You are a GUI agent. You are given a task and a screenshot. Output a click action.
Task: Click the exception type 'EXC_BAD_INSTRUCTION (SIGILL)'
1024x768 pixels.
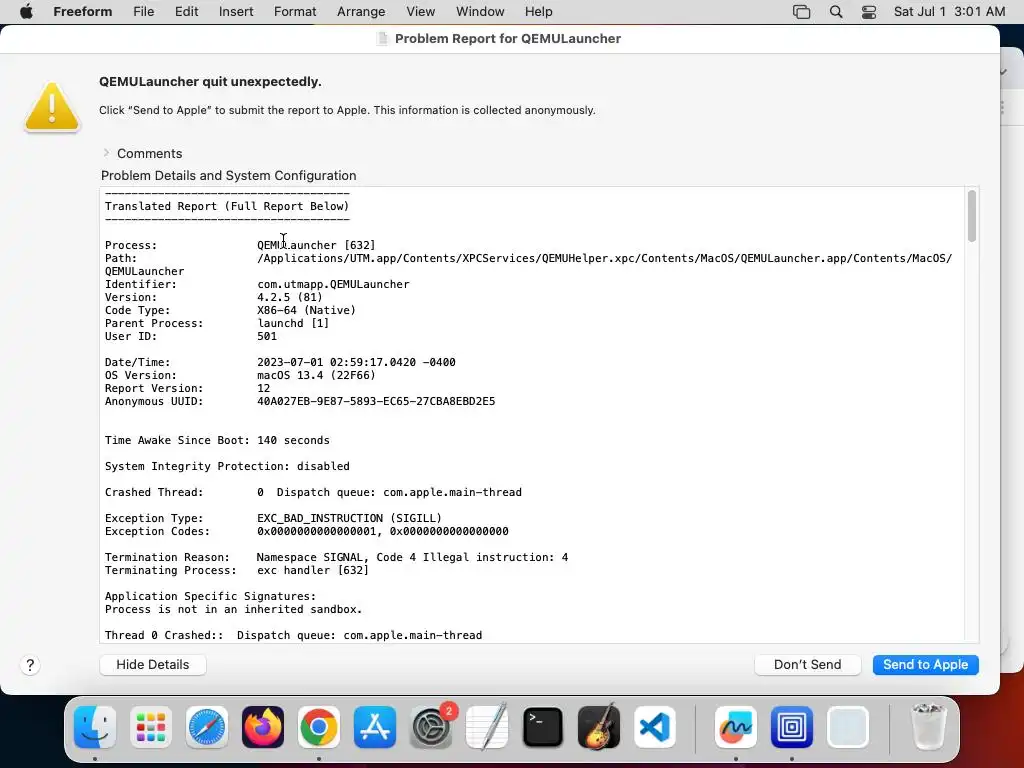tap(349, 519)
